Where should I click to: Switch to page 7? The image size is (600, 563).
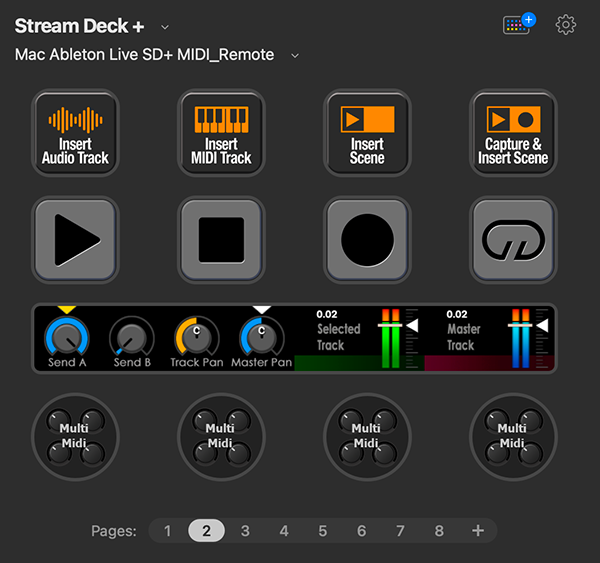tap(400, 531)
